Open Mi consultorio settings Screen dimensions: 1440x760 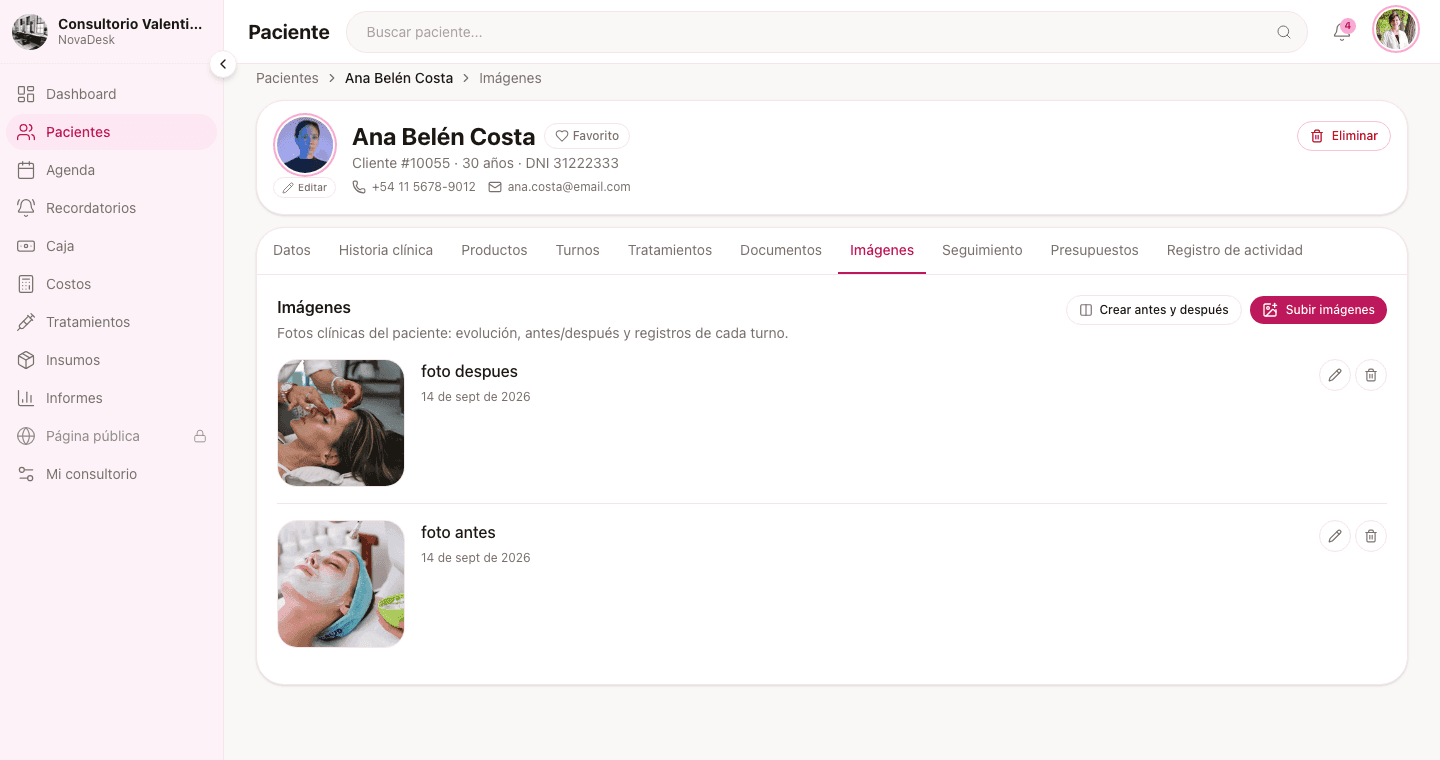coord(111,474)
